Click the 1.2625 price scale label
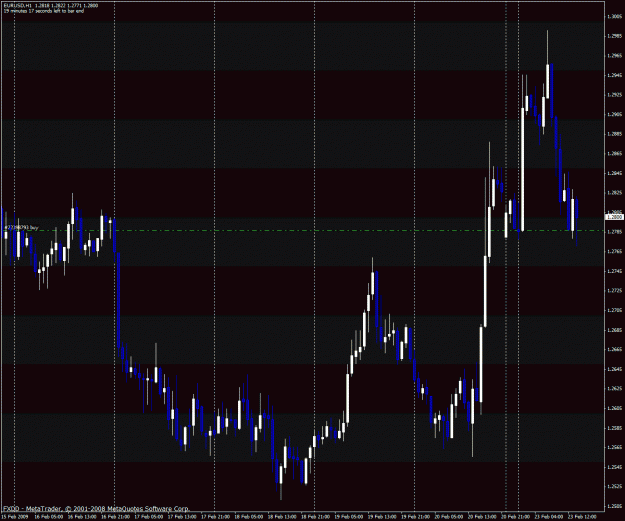This screenshot has width=625, height=521. point(615,389)
